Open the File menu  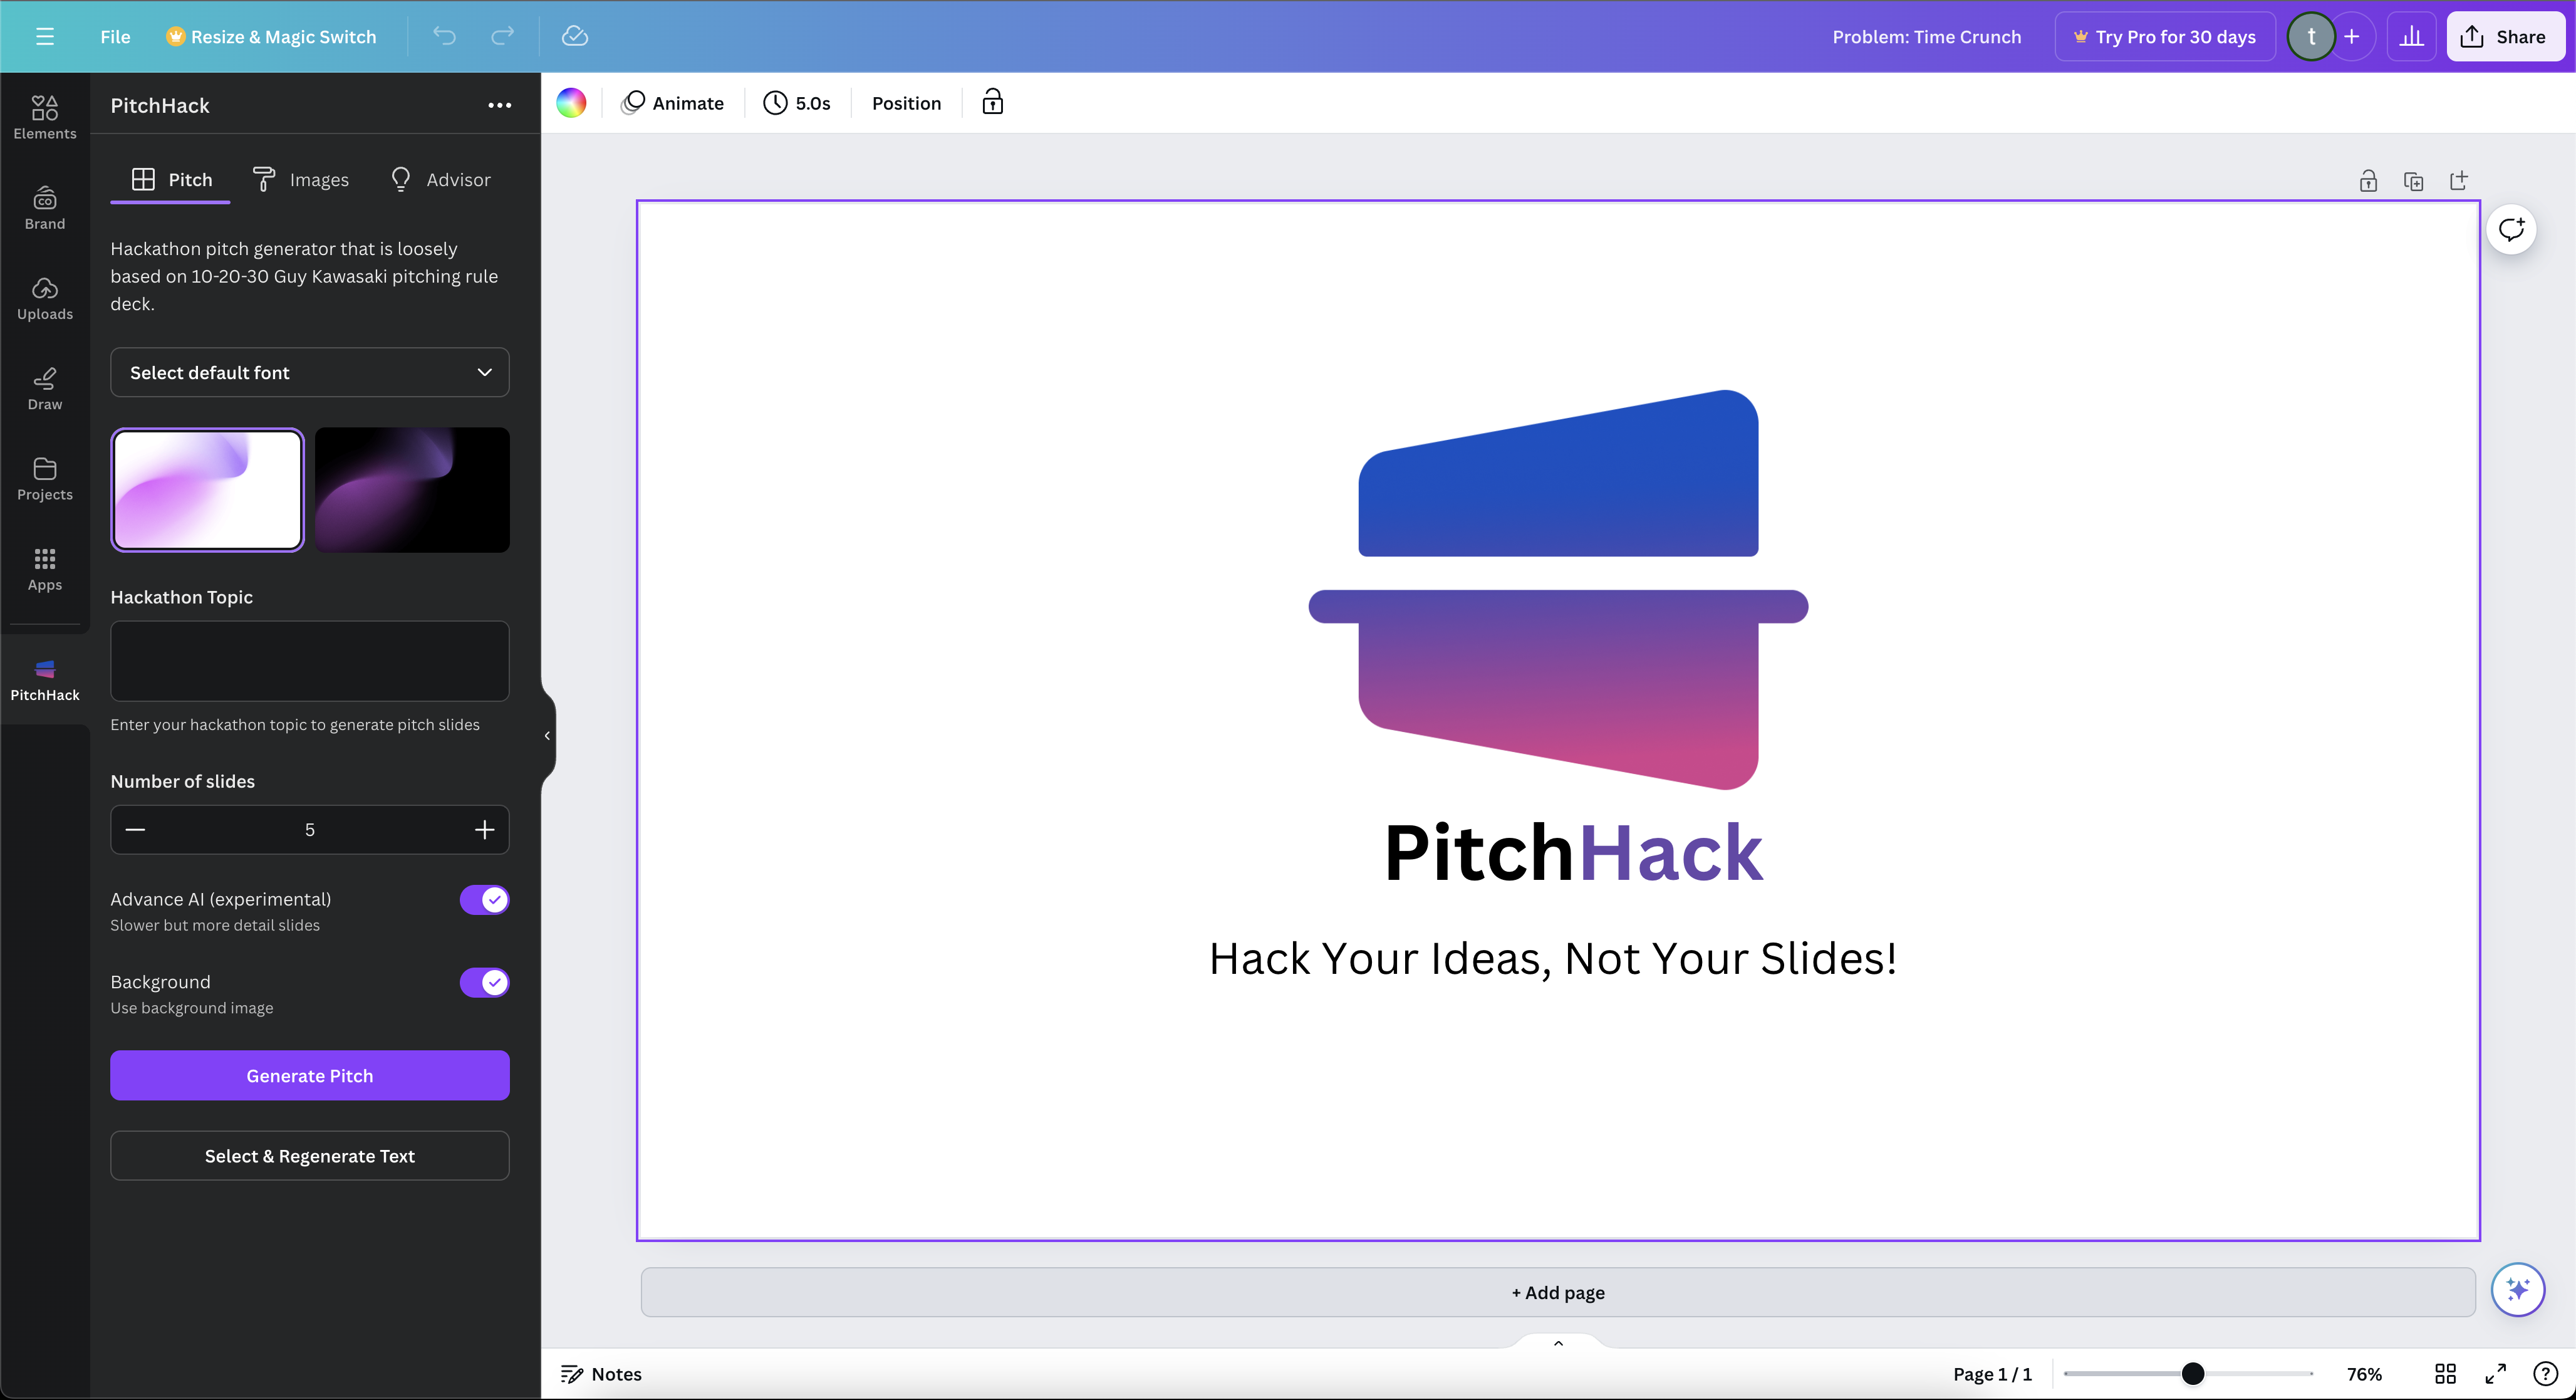(x=115, y=36)
